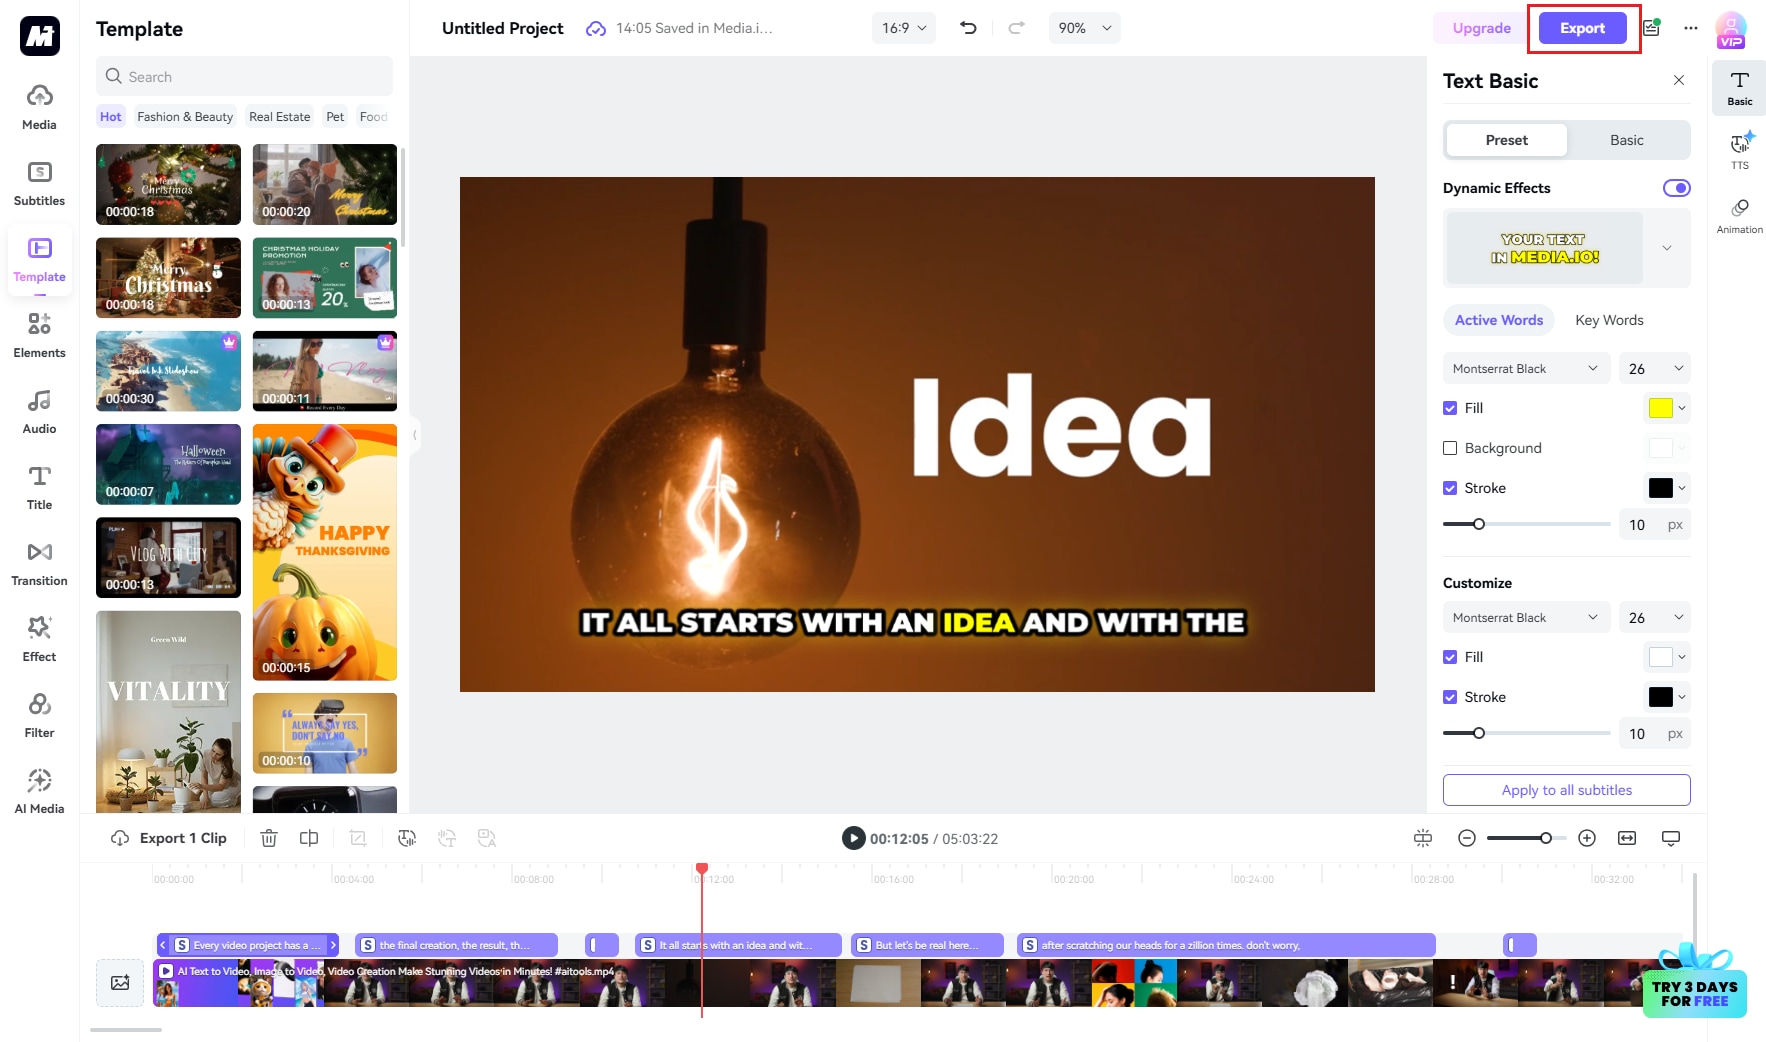The image size is (1766, 1042).
Task: Uncheck Active Words Fill checkbox
Action: pos(1450,408)
